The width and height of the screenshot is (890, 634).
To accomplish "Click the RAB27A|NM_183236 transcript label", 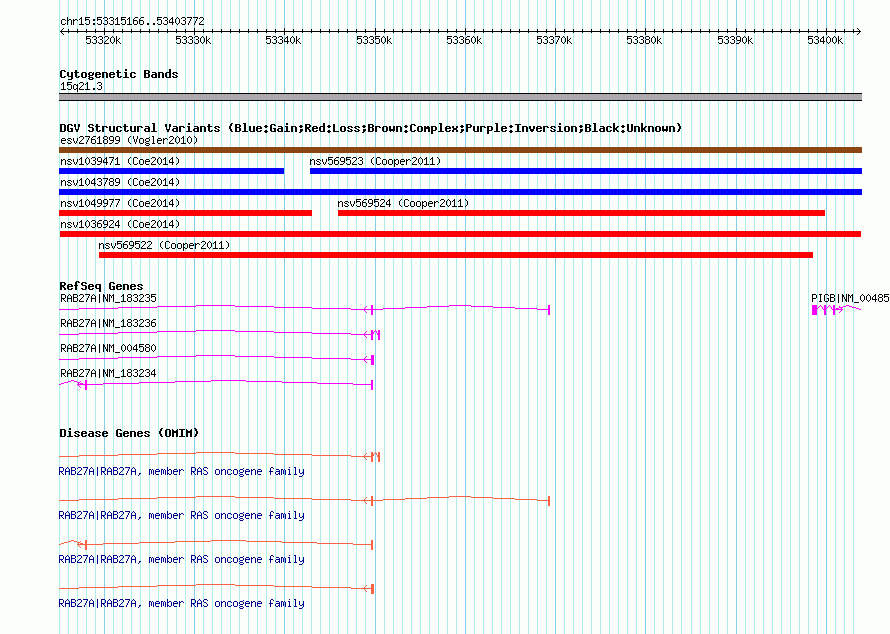I will click(x=108, y=324).
